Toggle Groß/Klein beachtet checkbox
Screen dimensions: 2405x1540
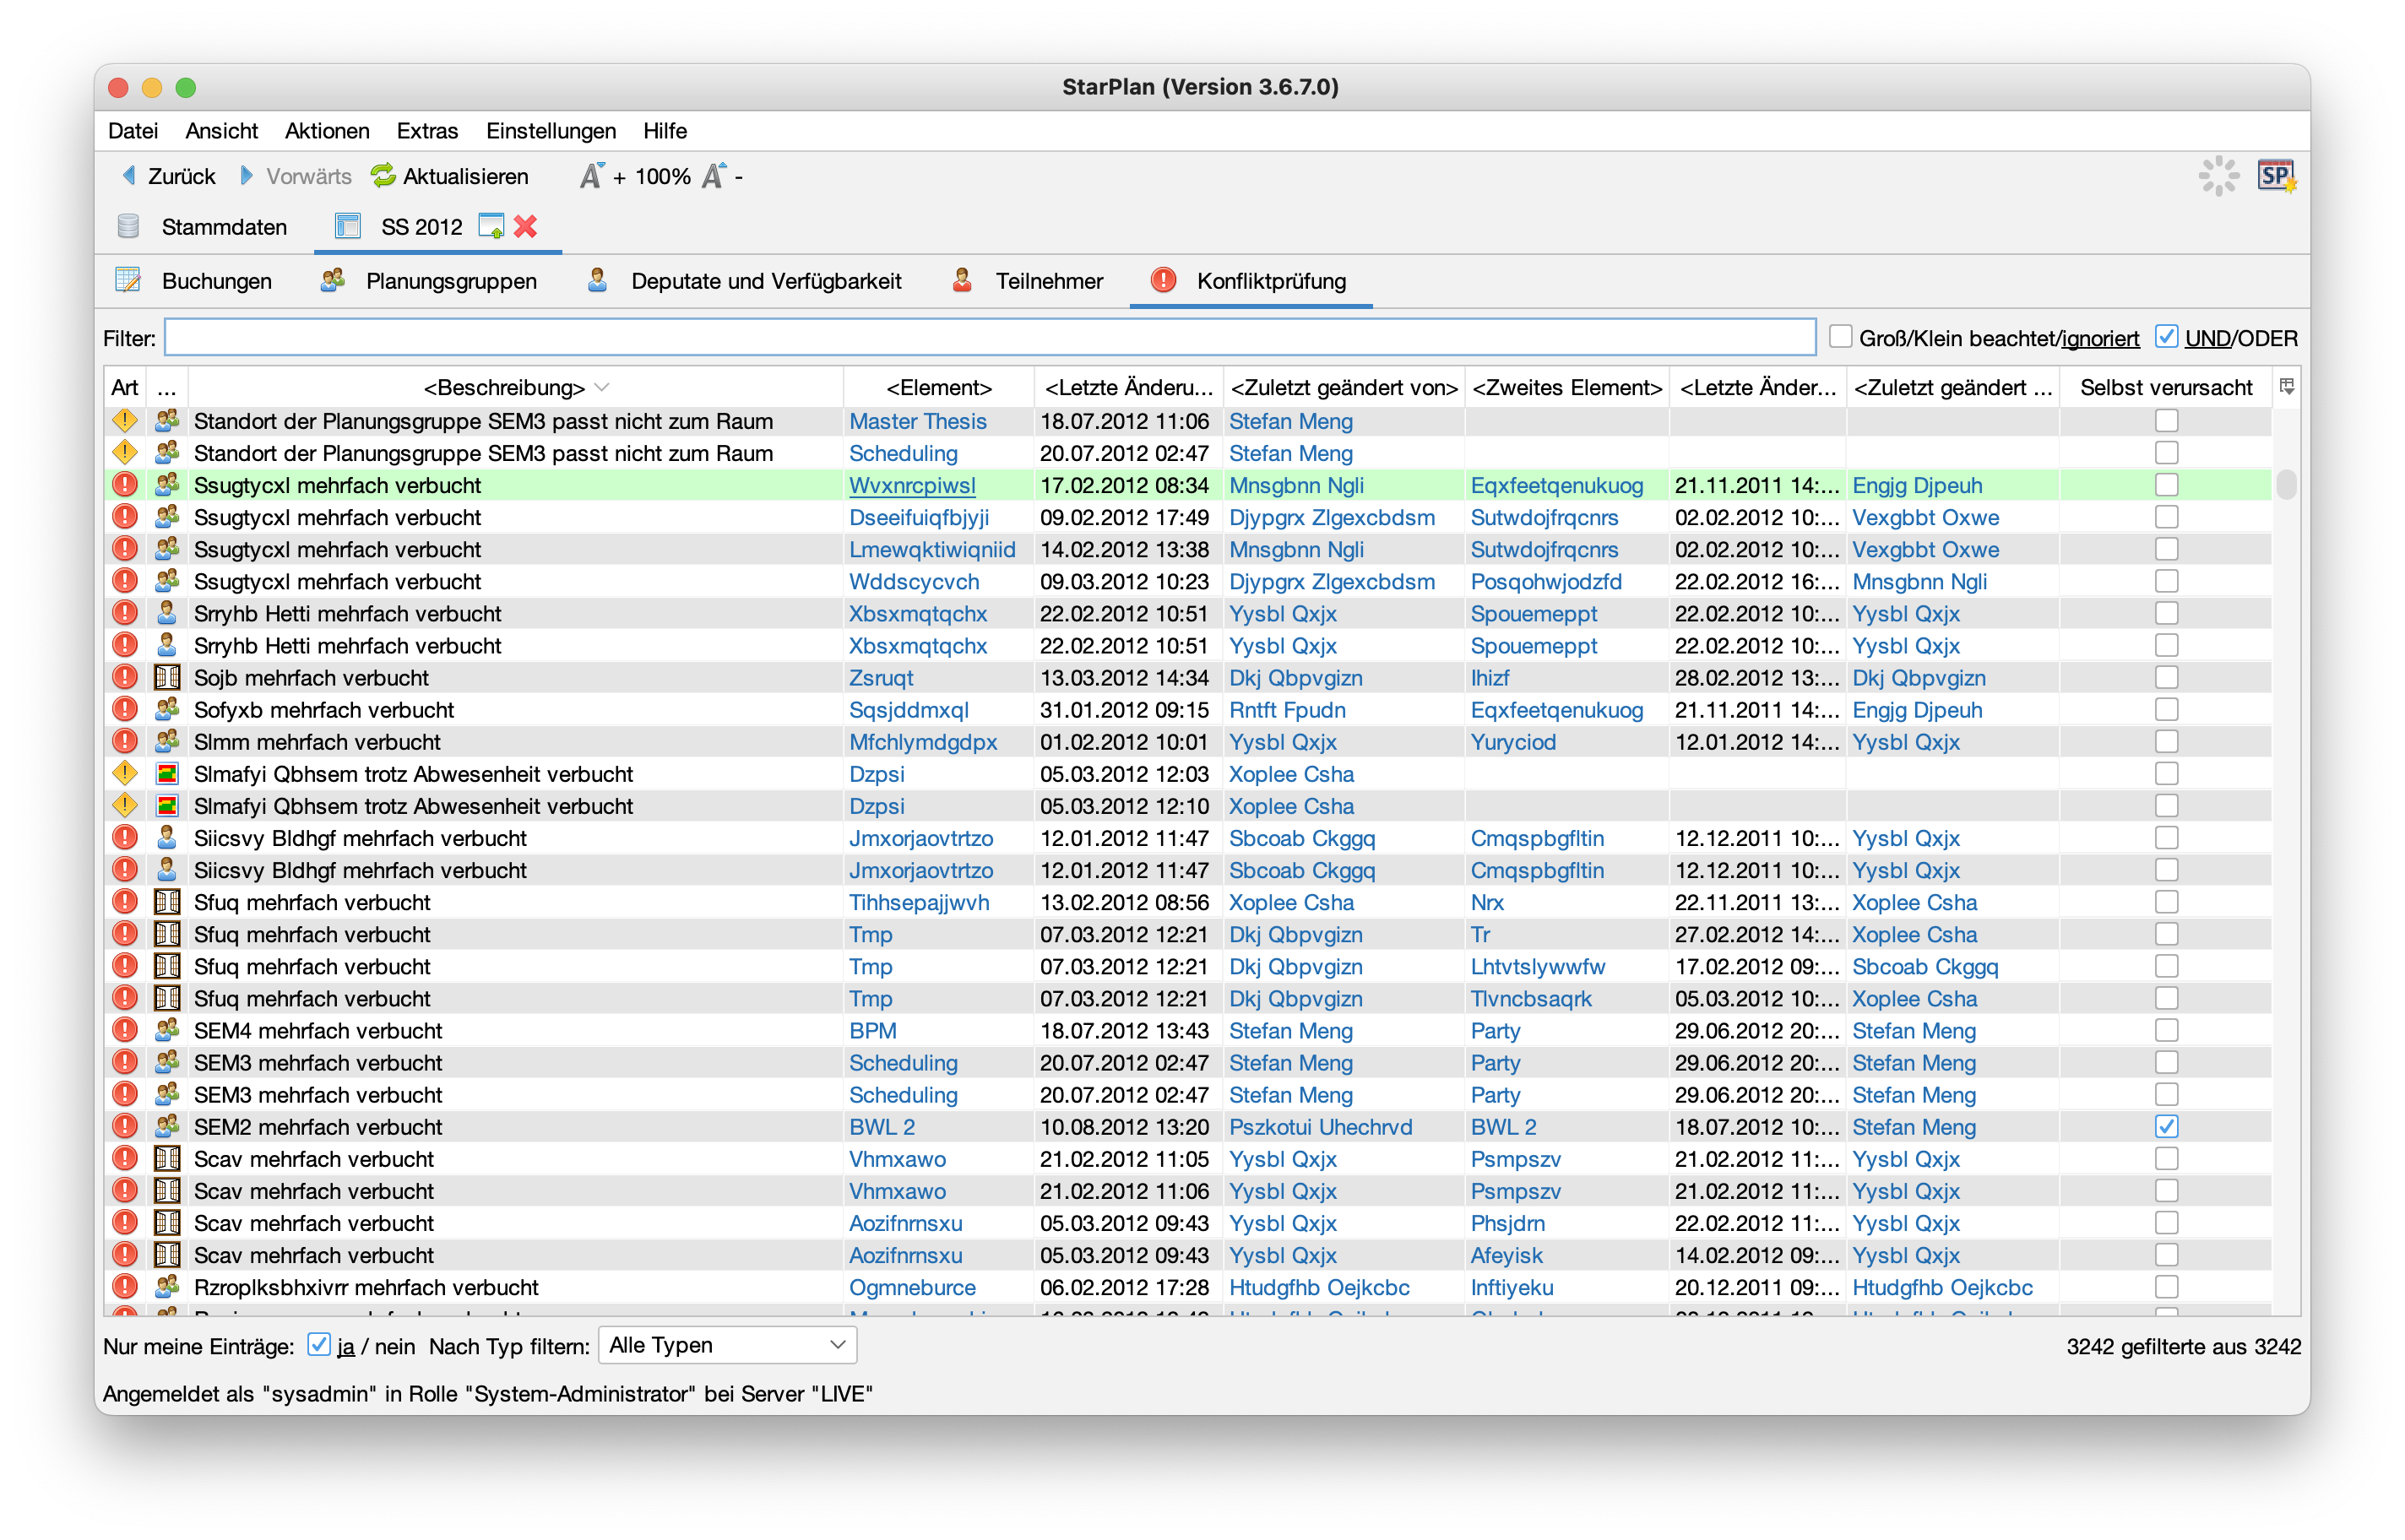pyautogui.click(x=1840, y=337)
